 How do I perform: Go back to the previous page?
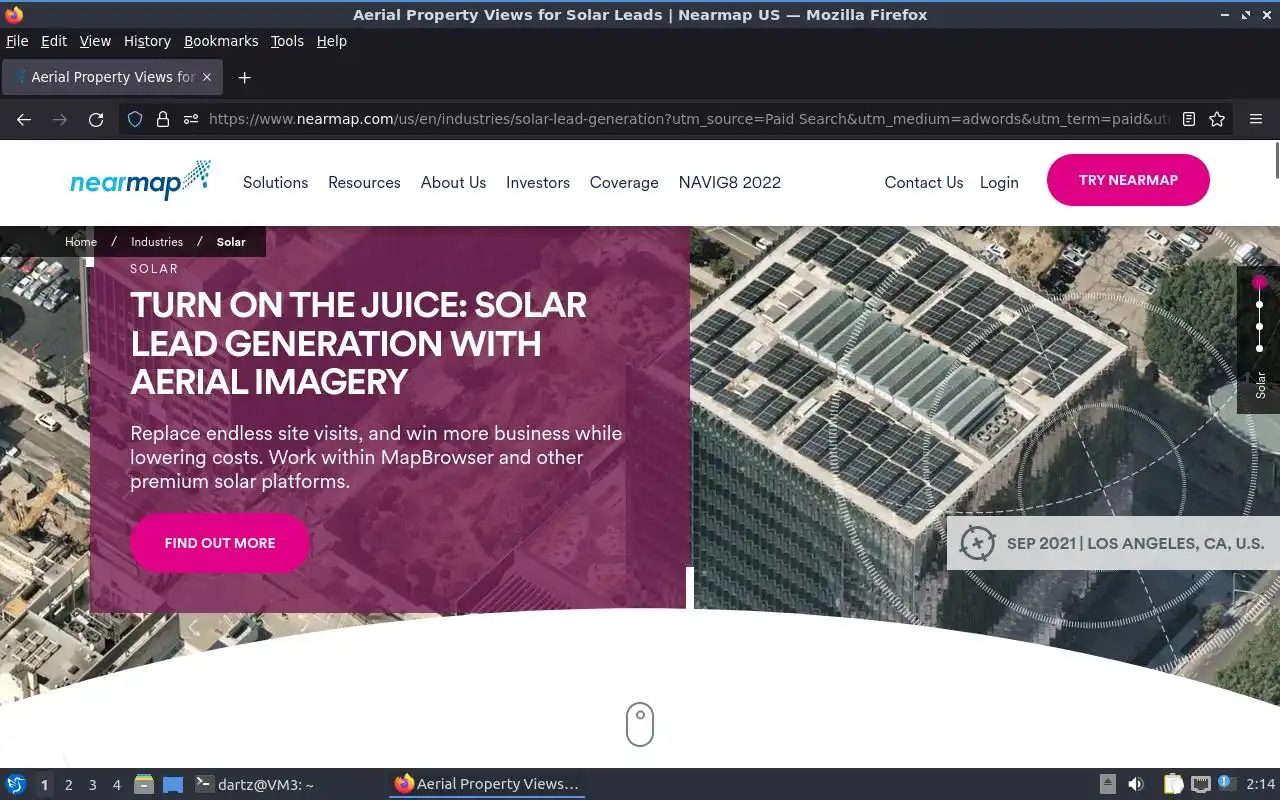point(24,119)
